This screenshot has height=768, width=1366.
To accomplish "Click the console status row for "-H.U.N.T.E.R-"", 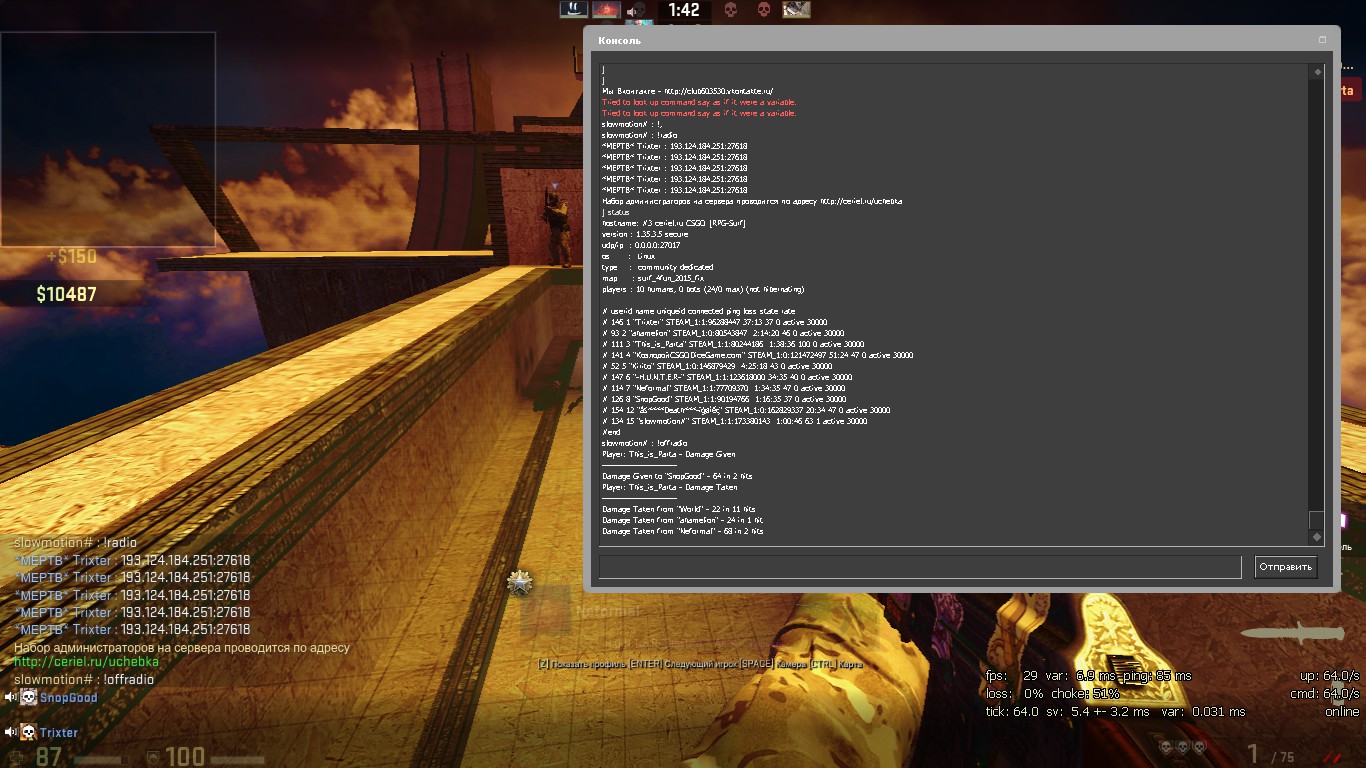I will click(x=727, y=377).
